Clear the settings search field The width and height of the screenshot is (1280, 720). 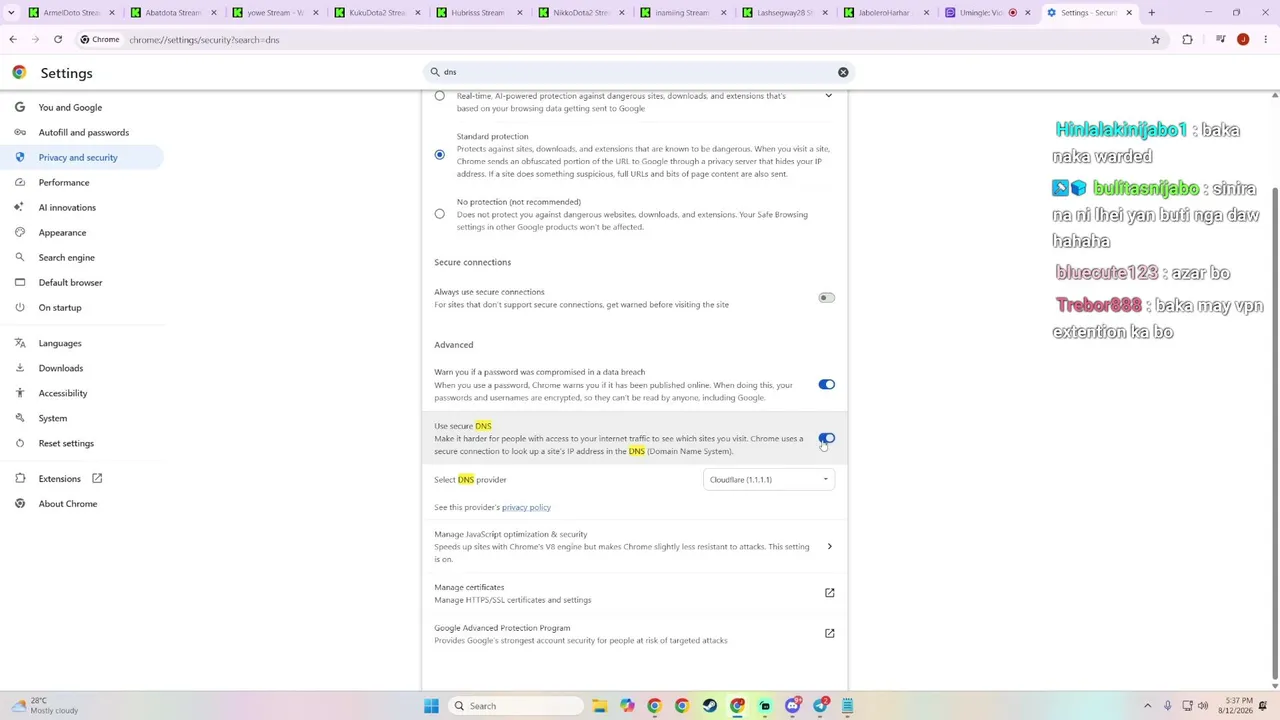tap(843, 72)
